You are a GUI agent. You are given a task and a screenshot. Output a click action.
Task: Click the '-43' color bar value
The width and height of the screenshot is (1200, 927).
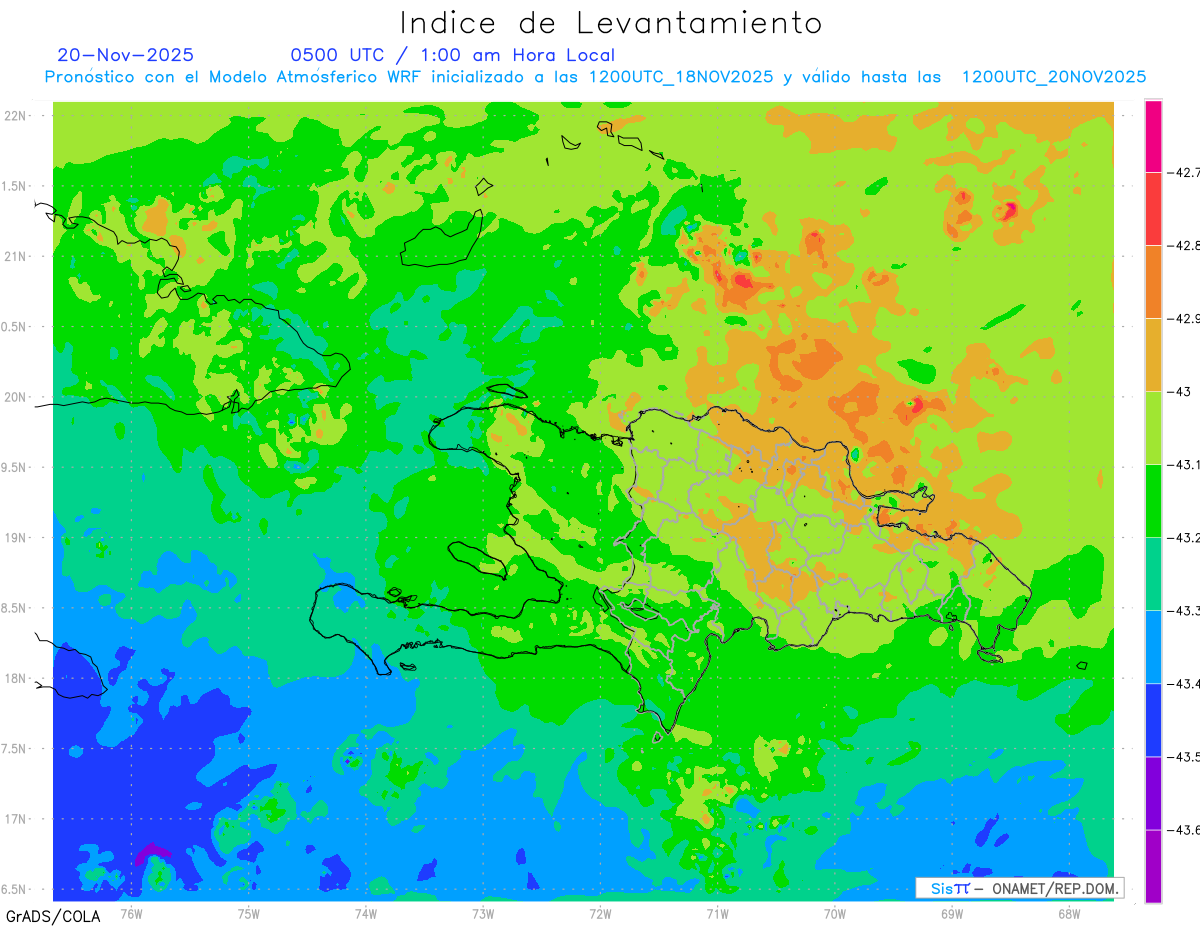(1182, 391)
